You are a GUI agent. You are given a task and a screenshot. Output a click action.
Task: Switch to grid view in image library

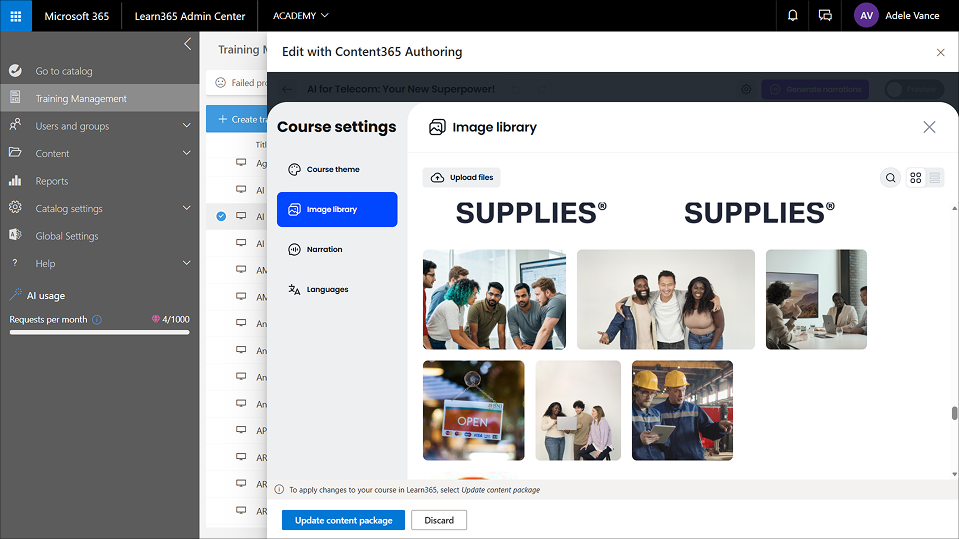click(915, 178)
